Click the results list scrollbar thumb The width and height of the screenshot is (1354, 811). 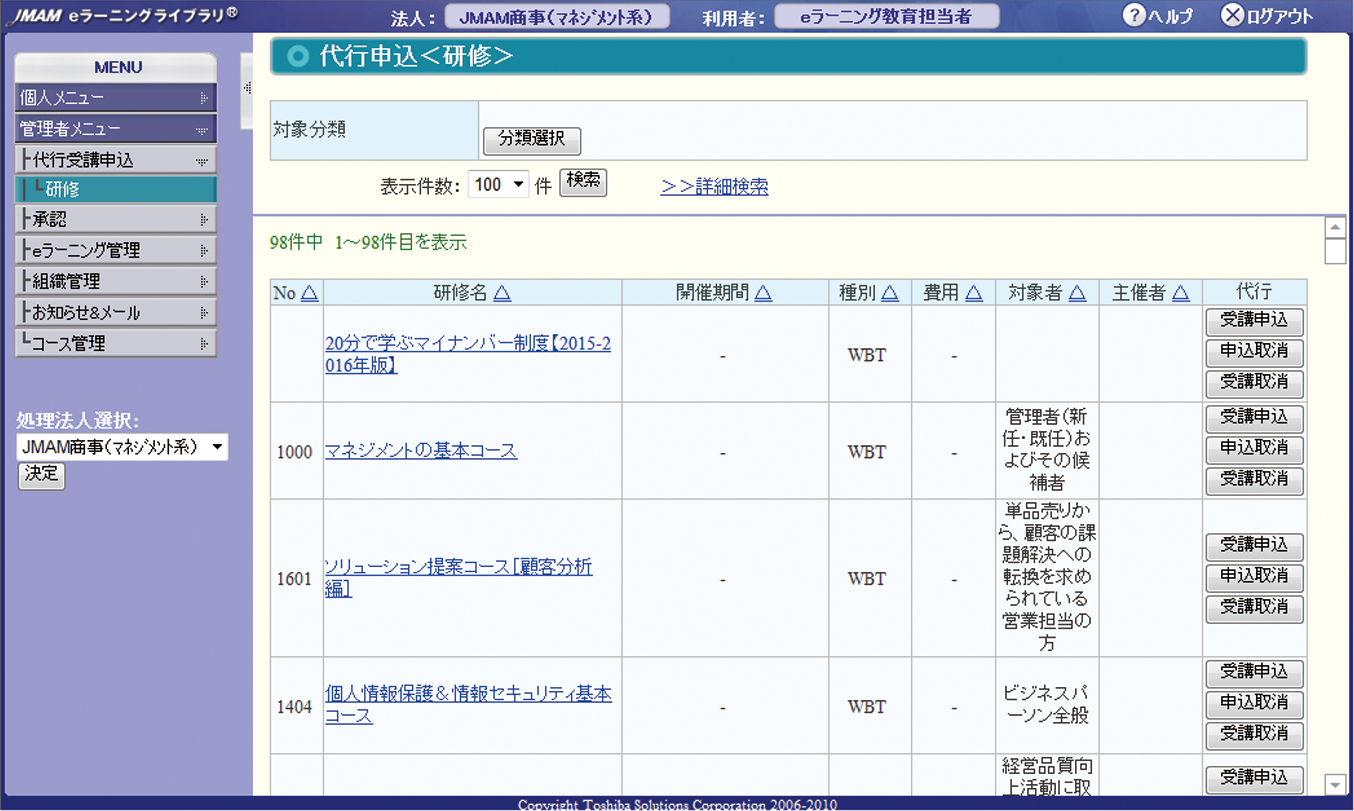point(1335,251)
